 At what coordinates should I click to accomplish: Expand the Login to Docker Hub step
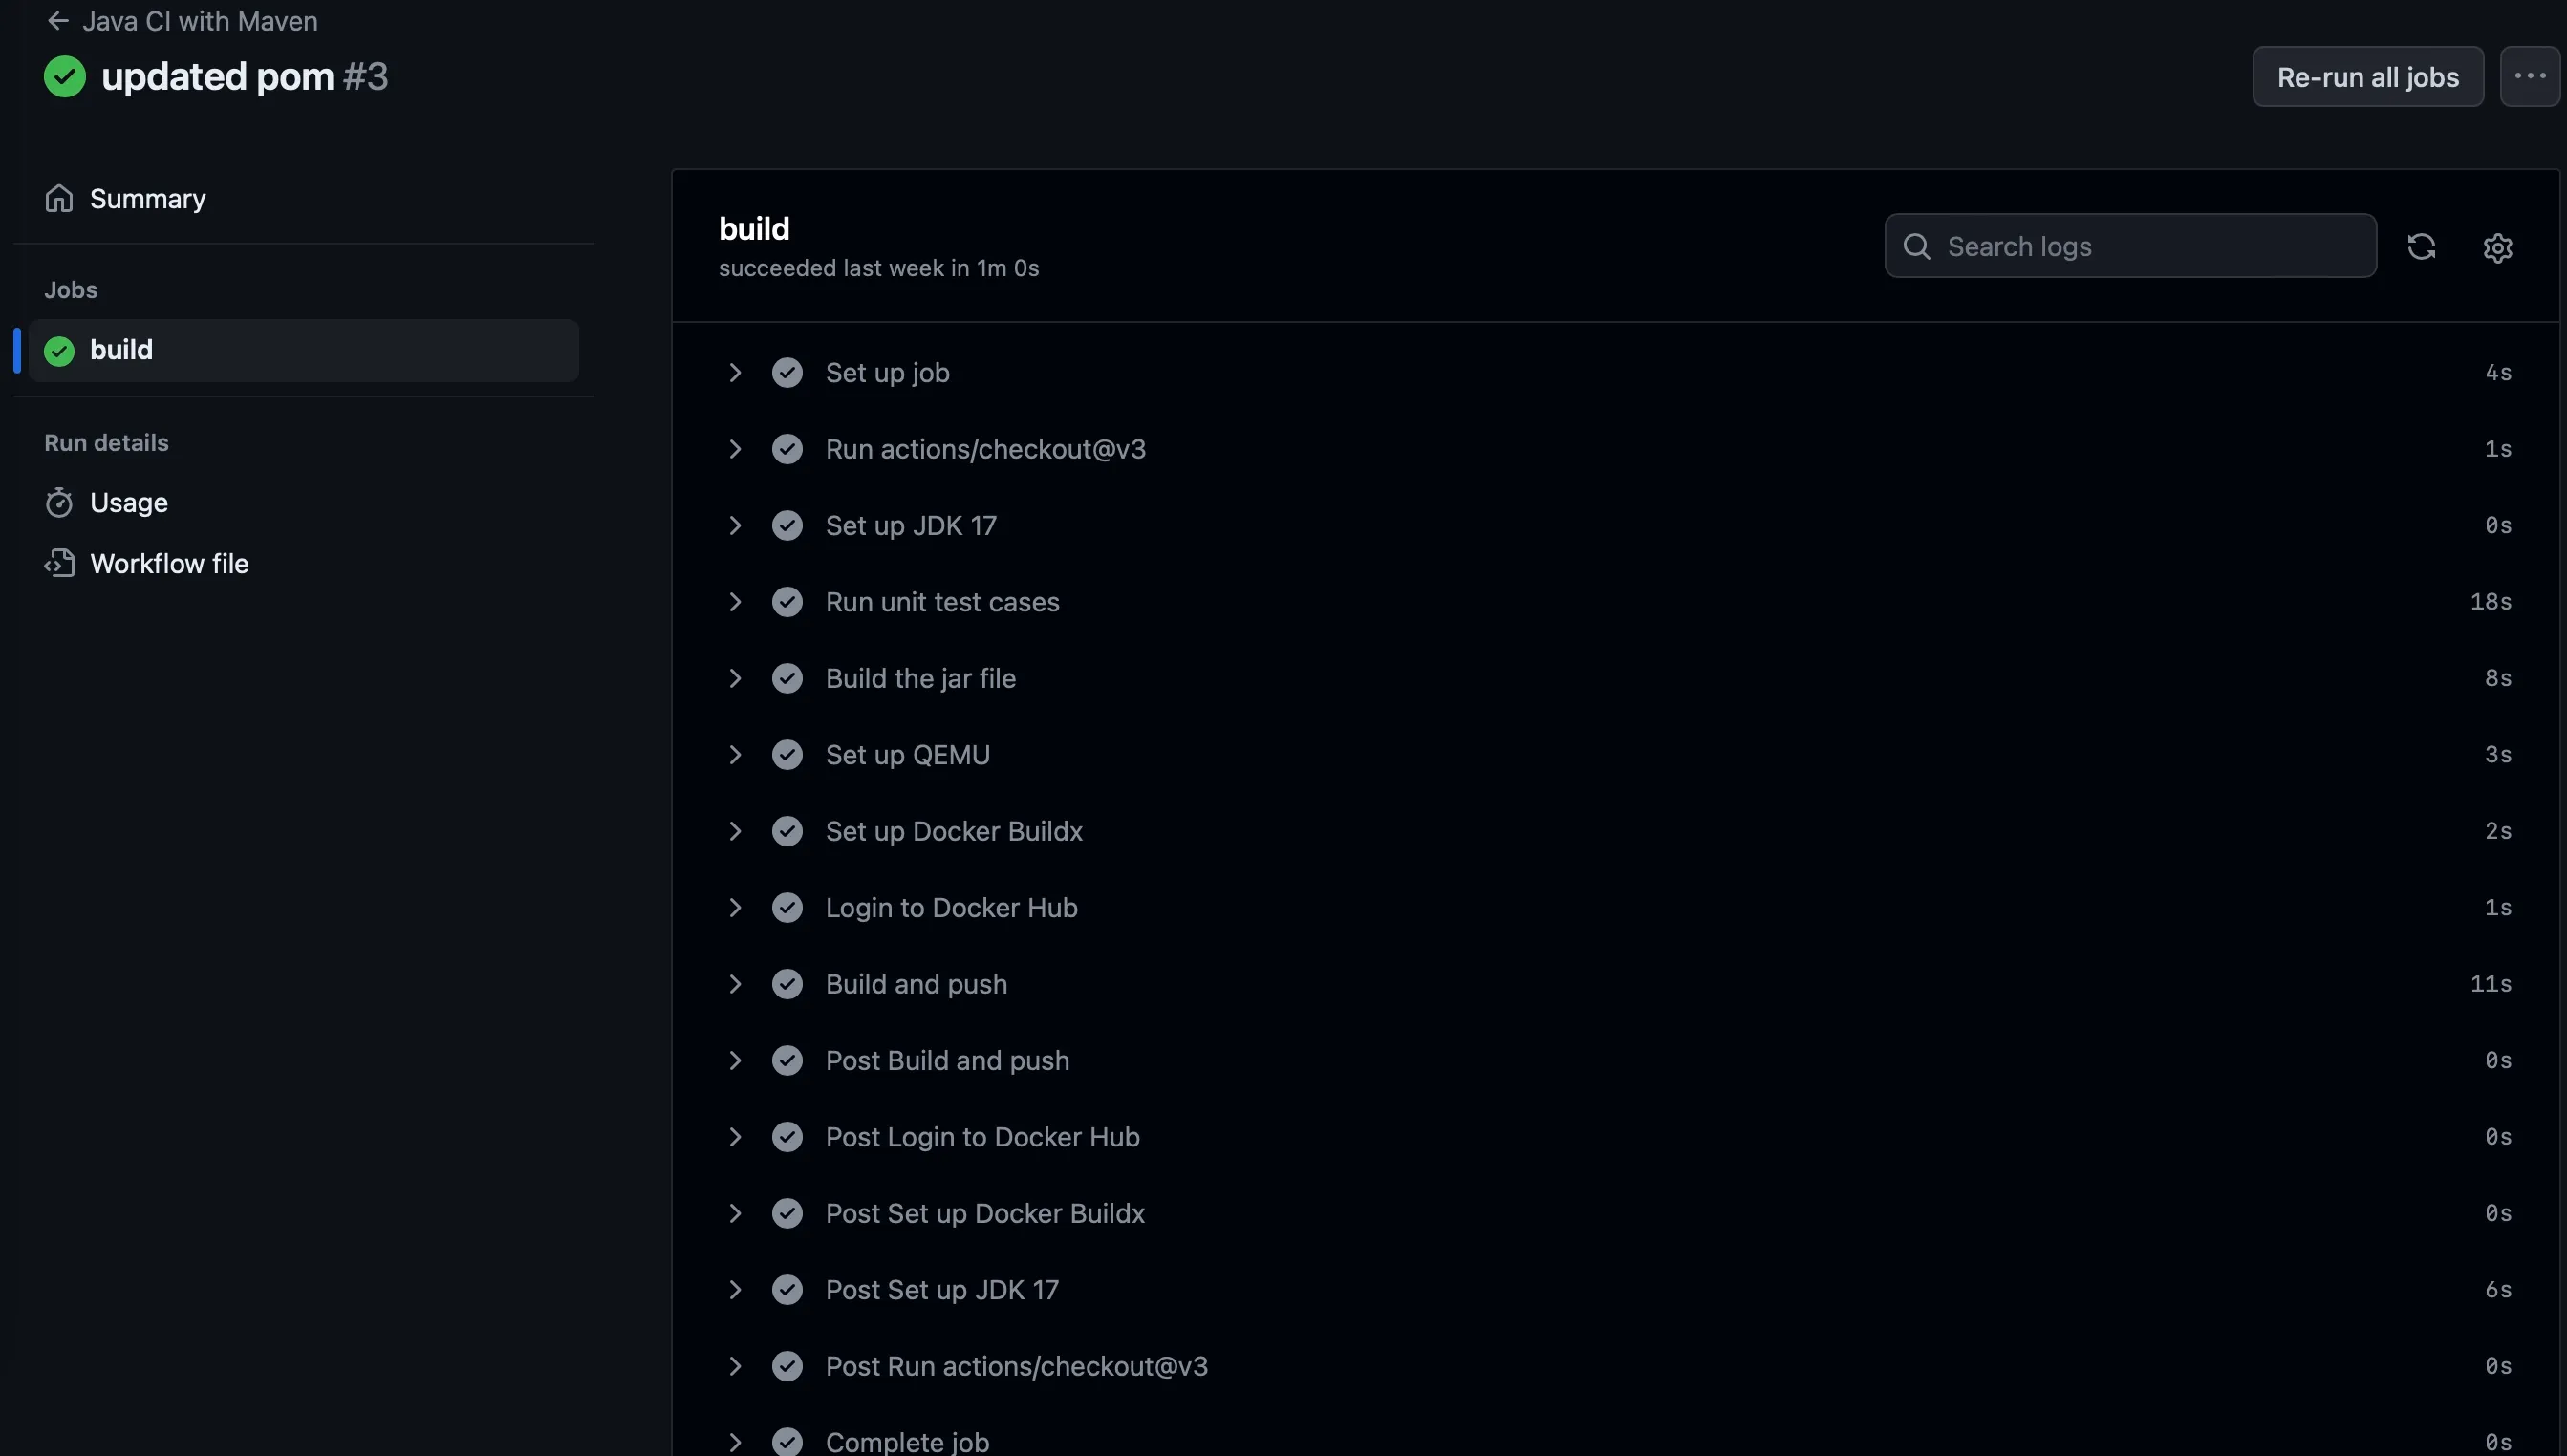click(735, 908)
